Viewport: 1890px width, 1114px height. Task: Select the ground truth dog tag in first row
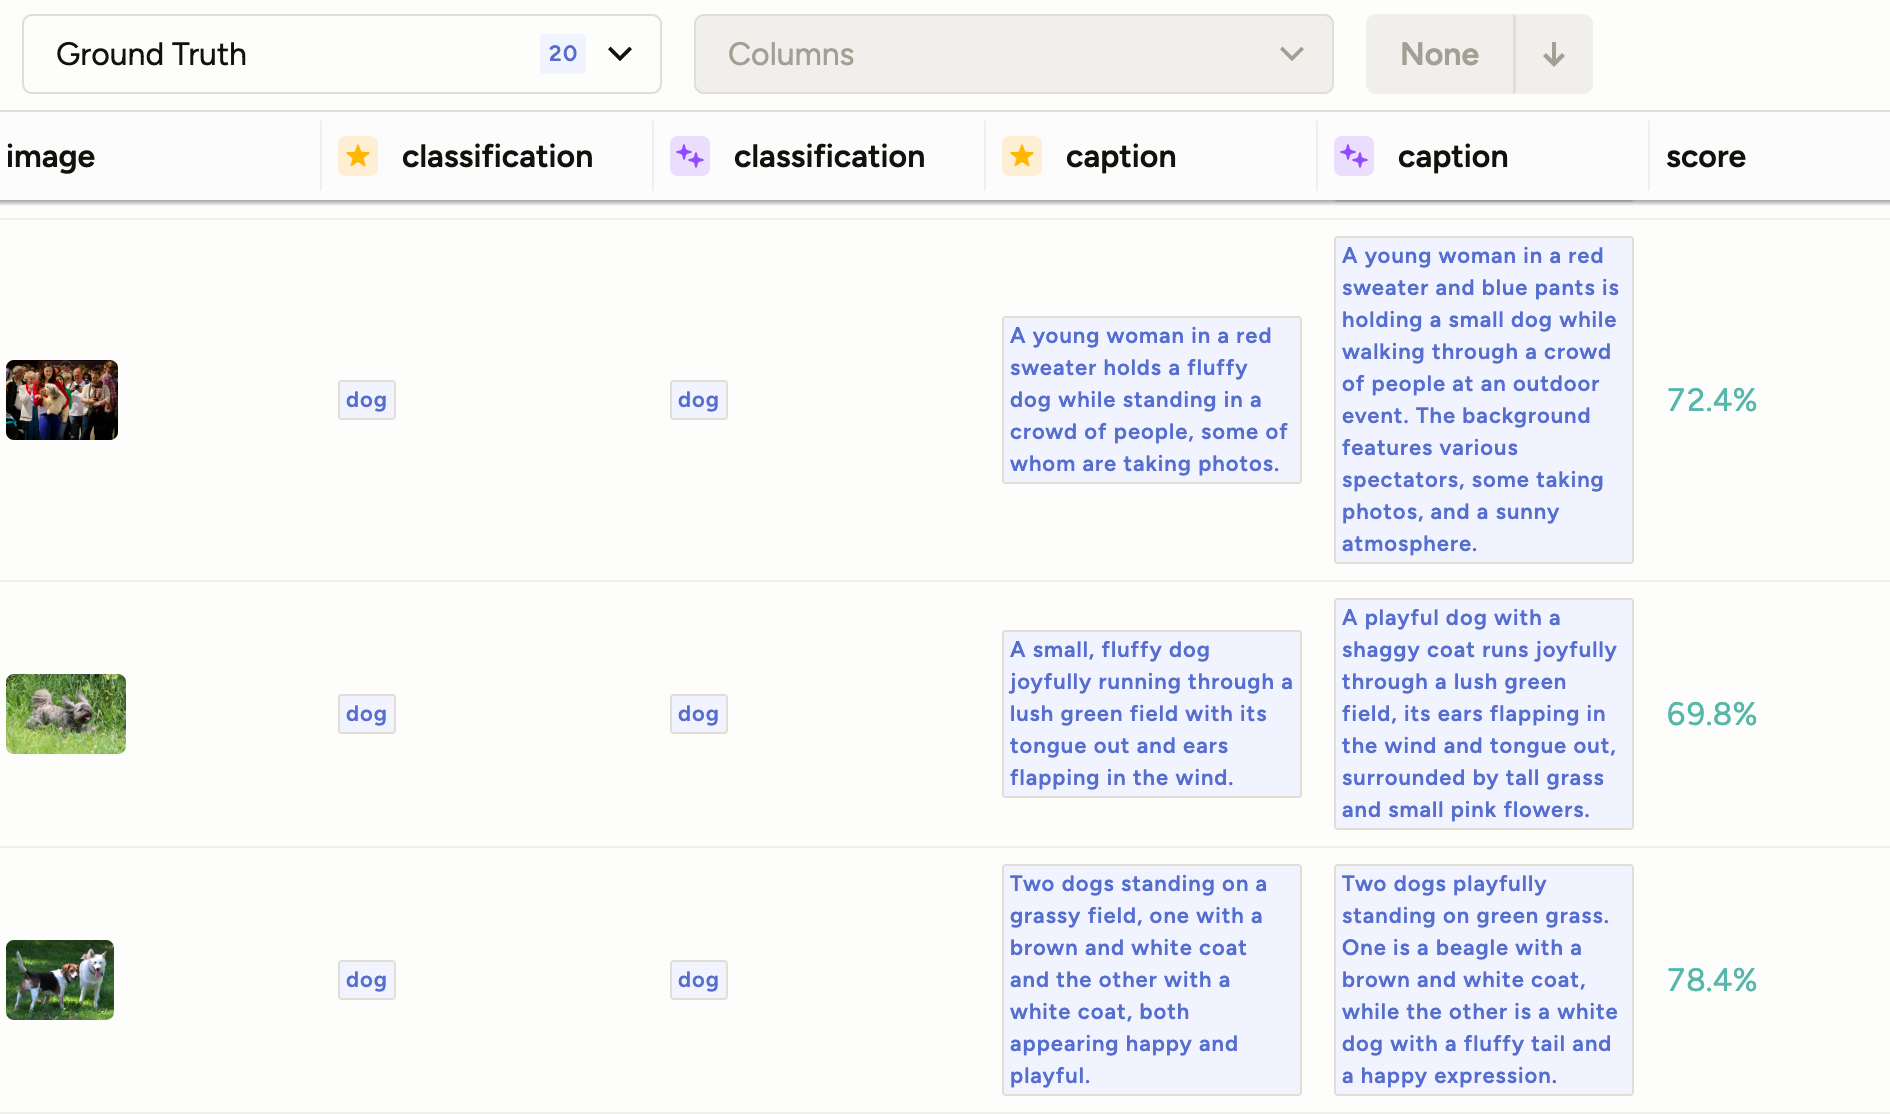366,400
